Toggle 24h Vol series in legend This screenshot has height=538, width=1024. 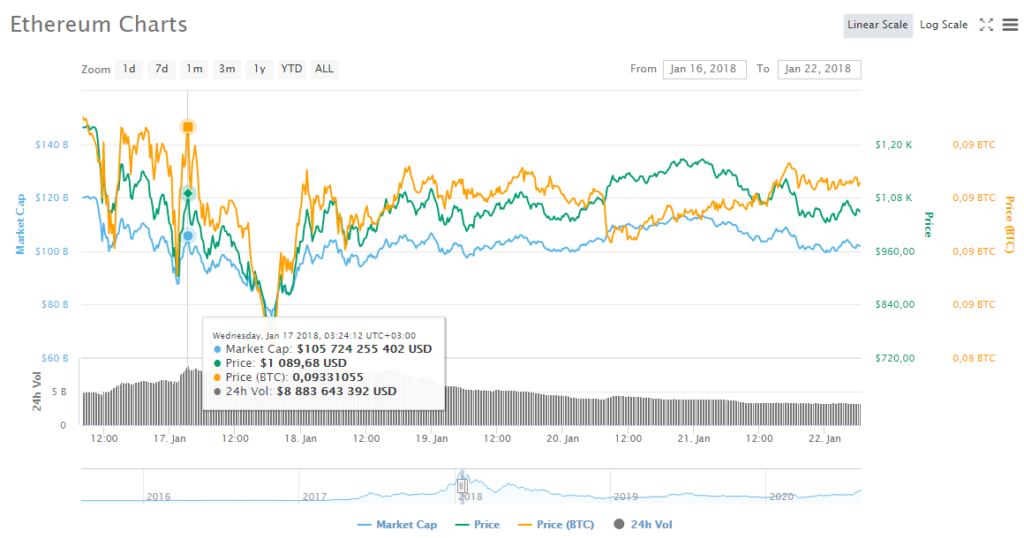pos(643,524)
